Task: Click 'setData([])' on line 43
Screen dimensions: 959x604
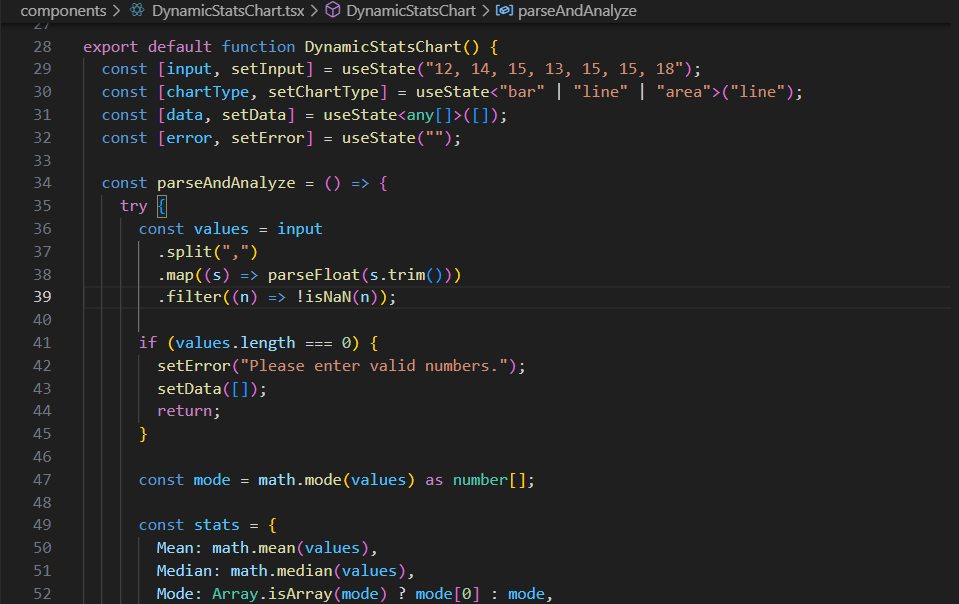Action: coord(207,389)
